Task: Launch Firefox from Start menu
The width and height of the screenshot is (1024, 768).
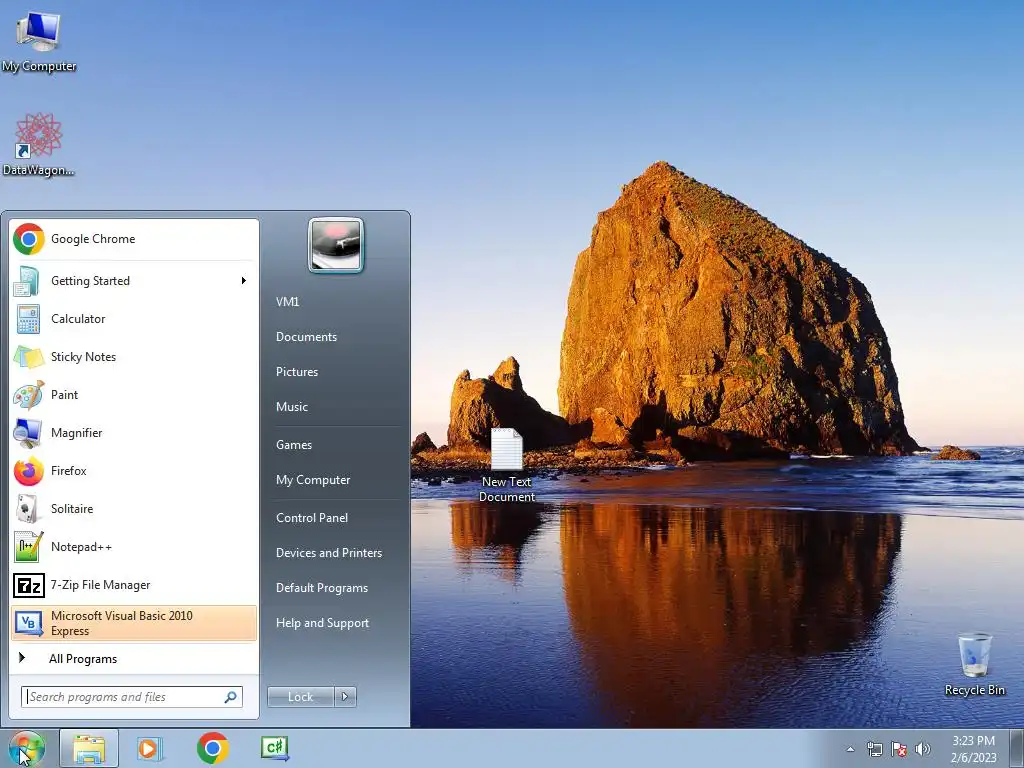Action: (134, 471)
